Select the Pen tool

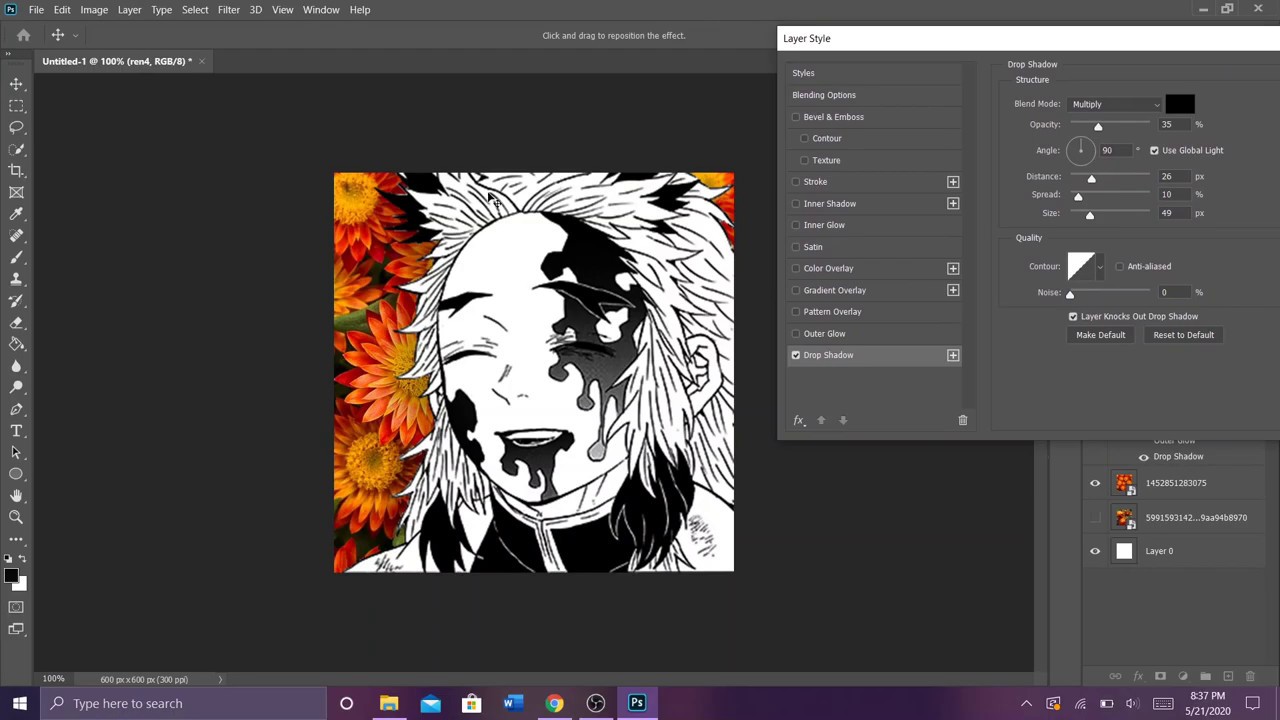(x=16, y=409)
